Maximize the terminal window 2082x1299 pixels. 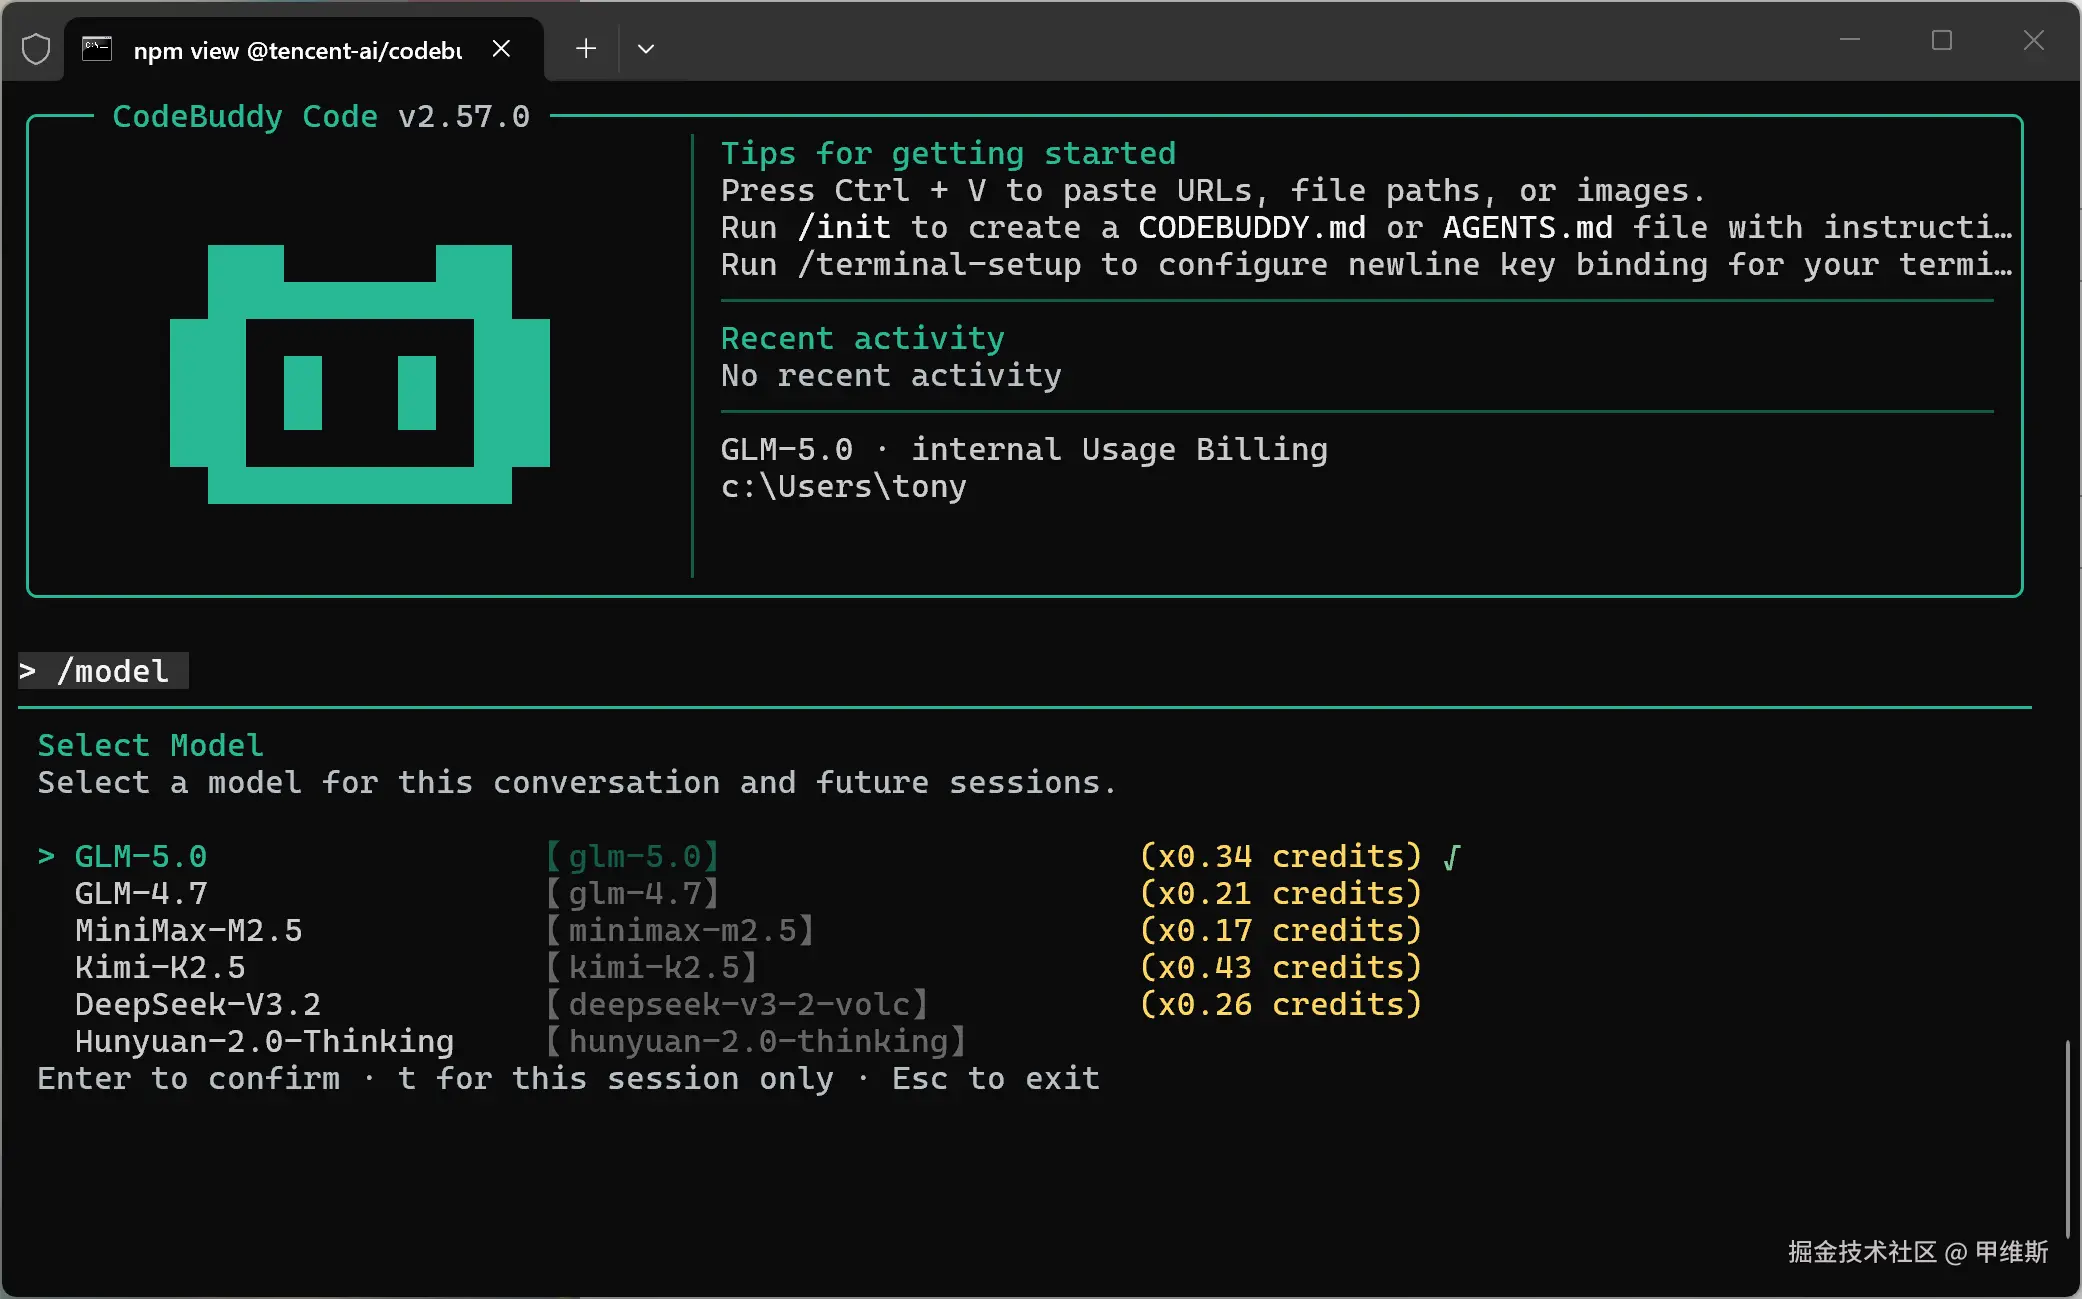1941,41
